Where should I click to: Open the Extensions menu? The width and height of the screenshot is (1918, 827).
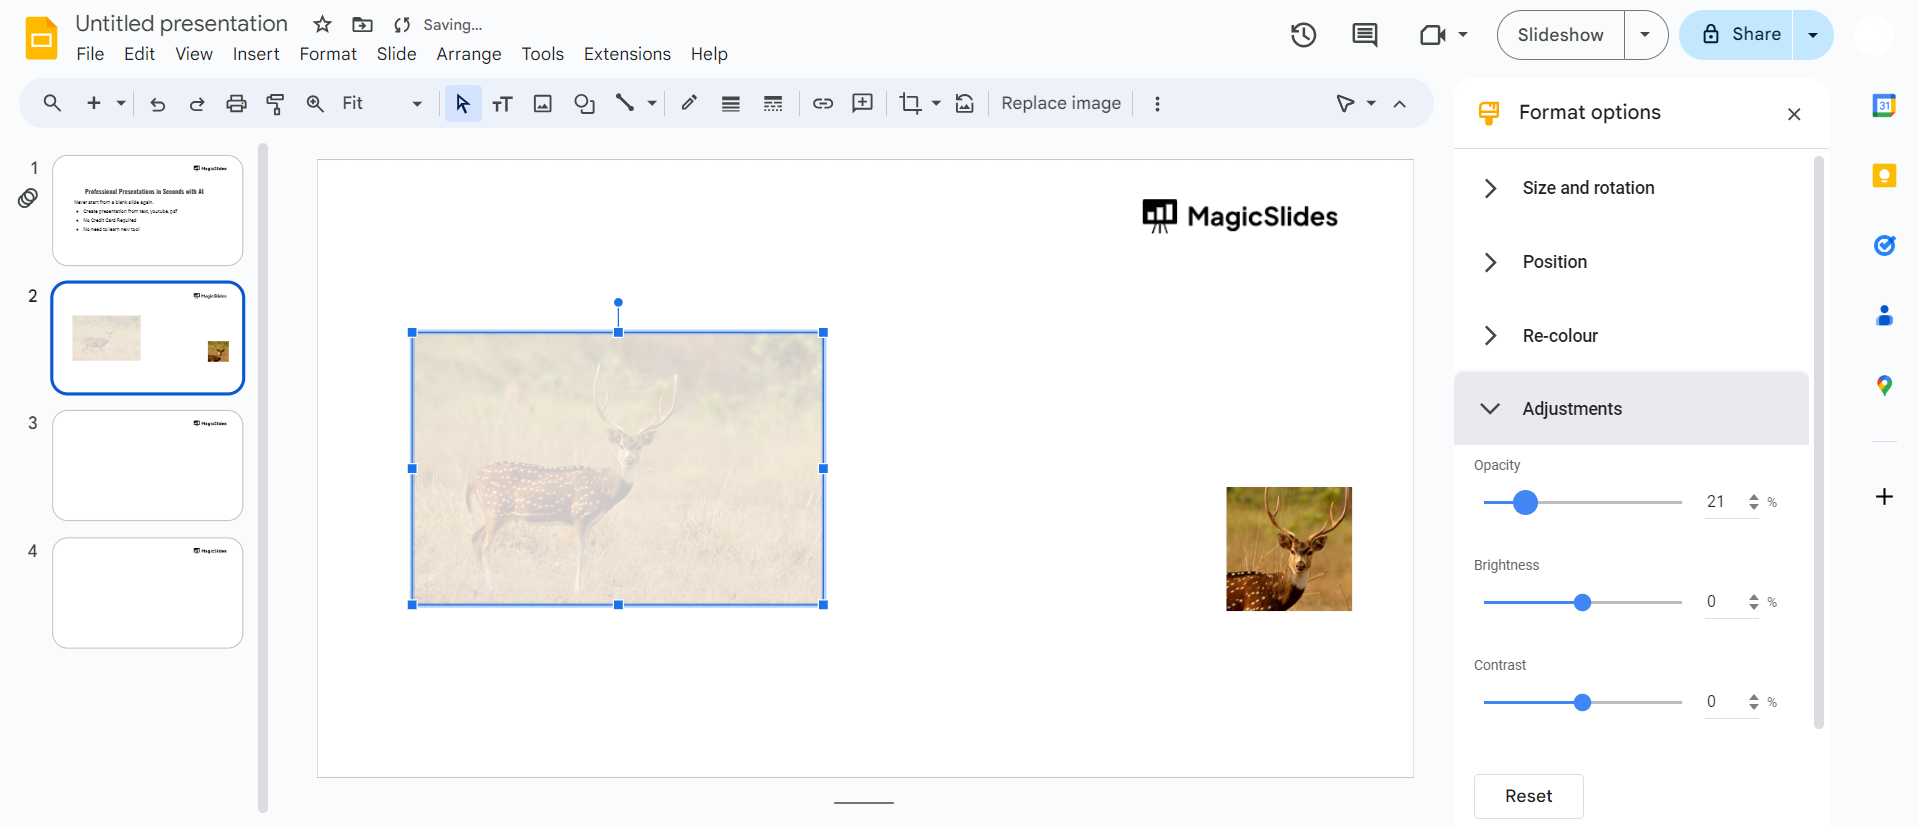click(x=627, y=54)
